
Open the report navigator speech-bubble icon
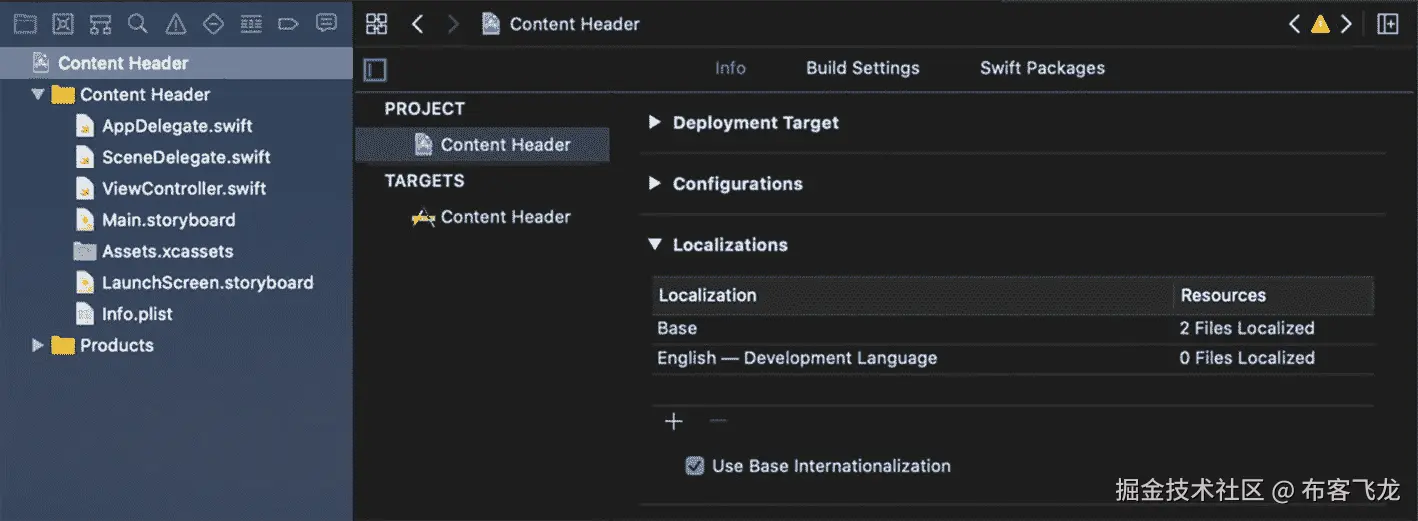326,24
